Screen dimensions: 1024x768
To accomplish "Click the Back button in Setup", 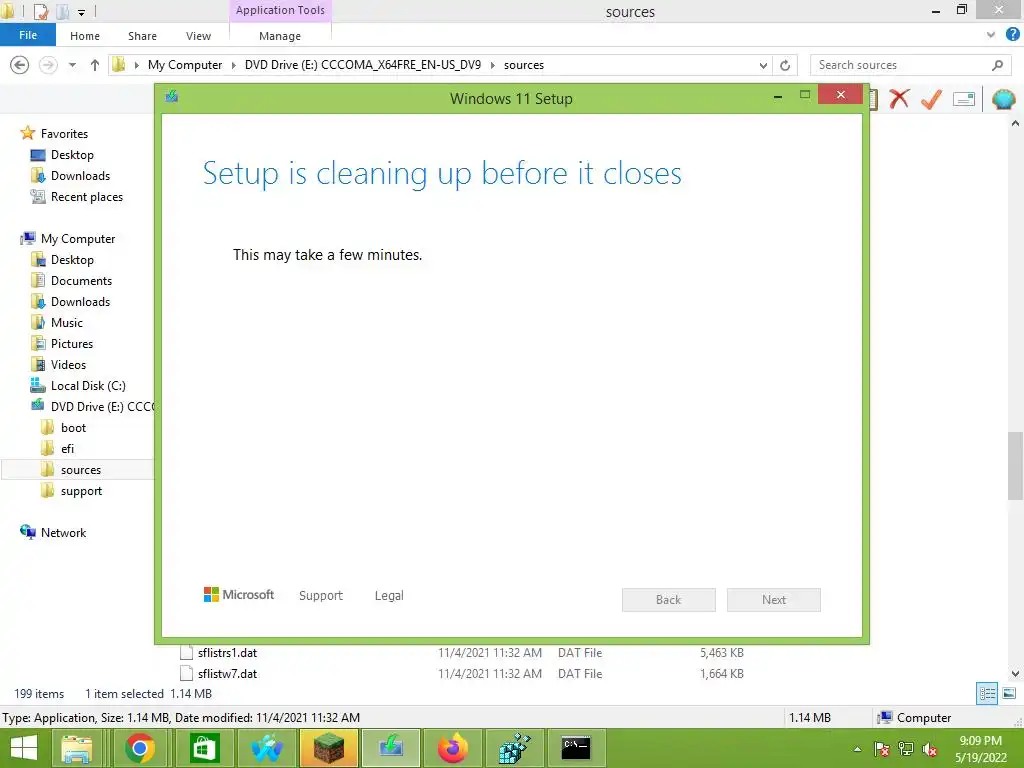I will coord(669,600).
